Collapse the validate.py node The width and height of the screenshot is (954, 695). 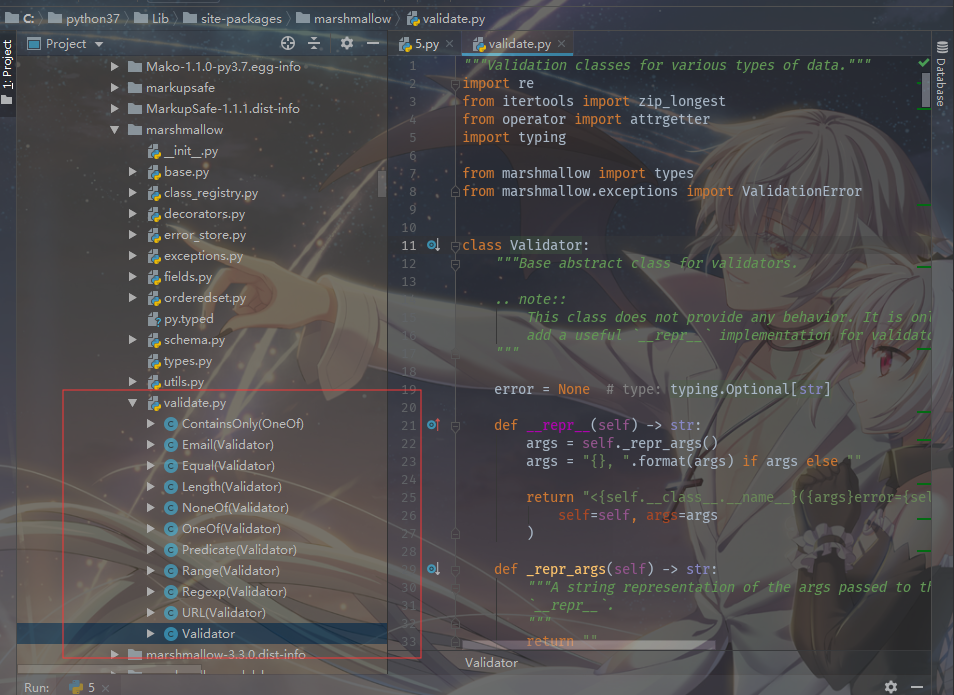pyautogui.click(x=133, y=403)
